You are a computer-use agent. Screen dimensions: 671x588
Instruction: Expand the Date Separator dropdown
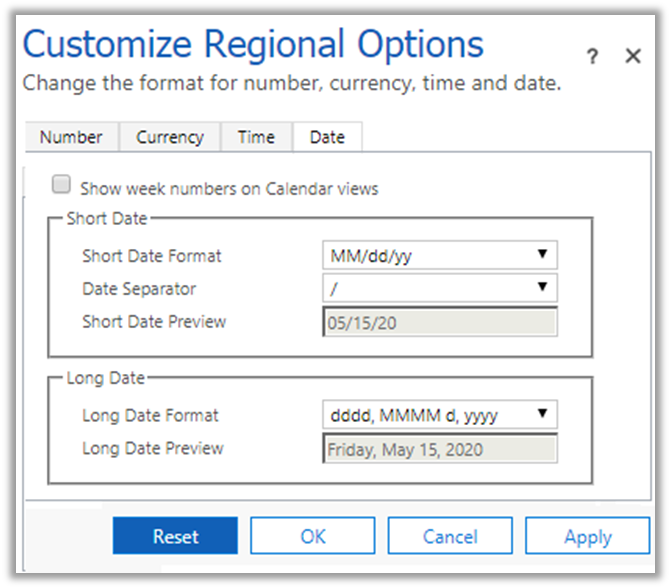click(x=440, y=288)
